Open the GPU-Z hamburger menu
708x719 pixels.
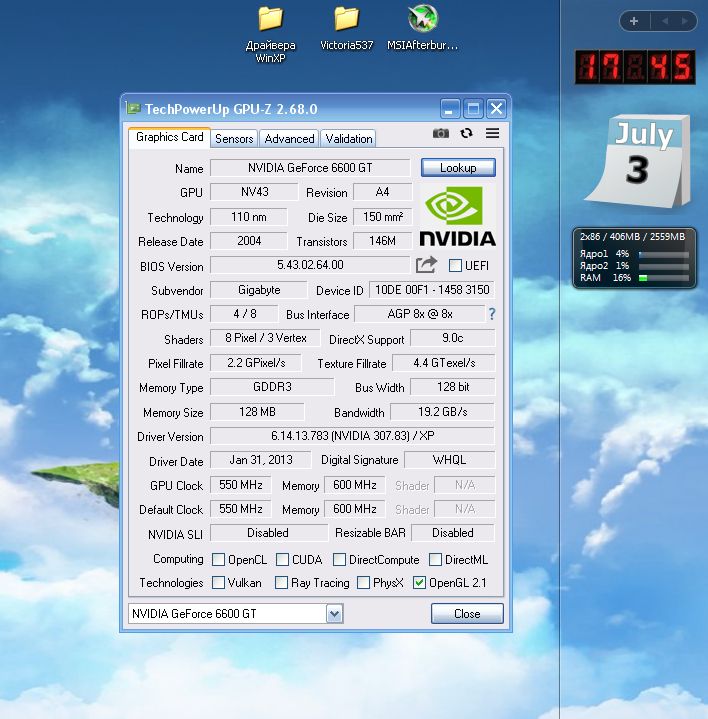click(x=492, y=133)
